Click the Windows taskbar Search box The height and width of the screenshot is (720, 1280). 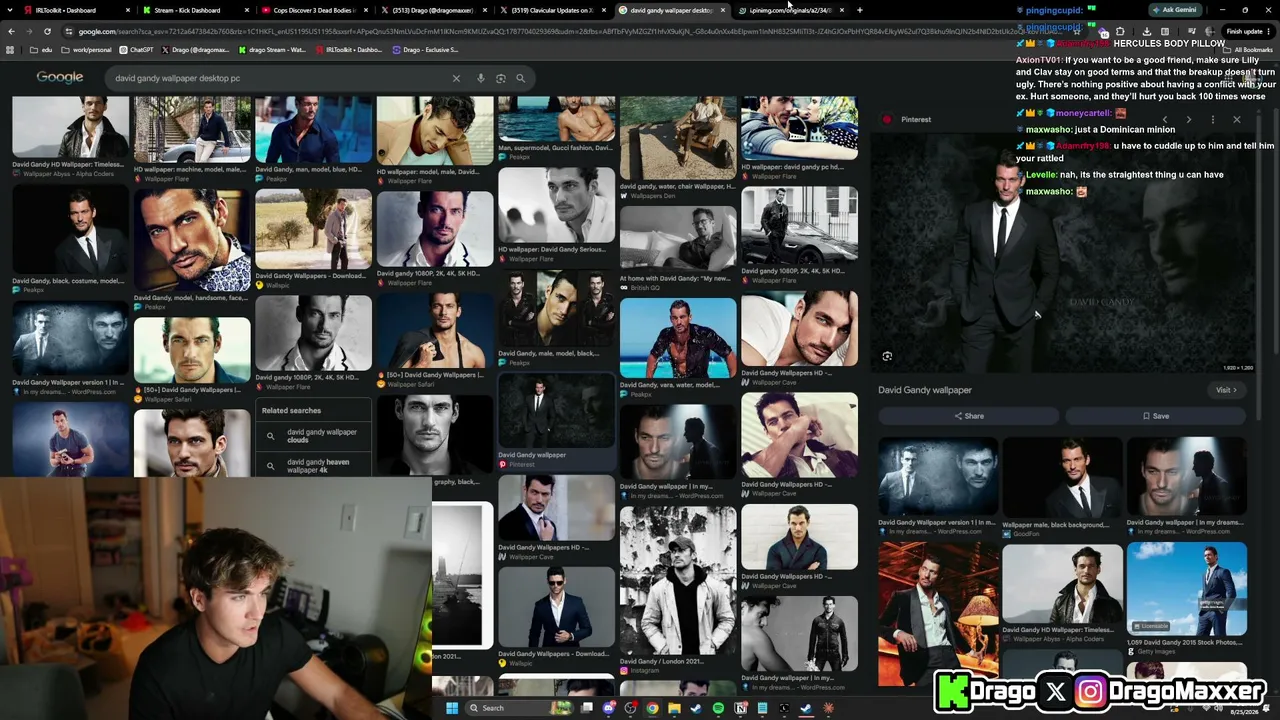pos(519,708)
